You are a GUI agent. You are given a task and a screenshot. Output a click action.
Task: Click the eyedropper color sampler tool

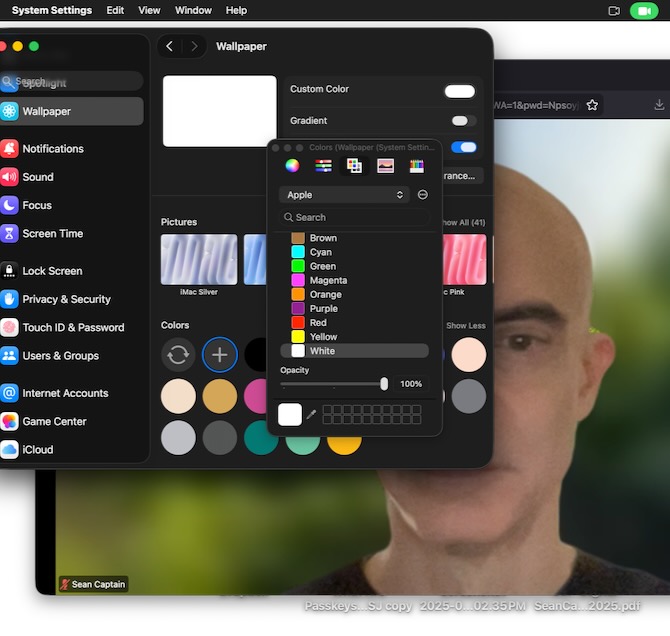311,414
